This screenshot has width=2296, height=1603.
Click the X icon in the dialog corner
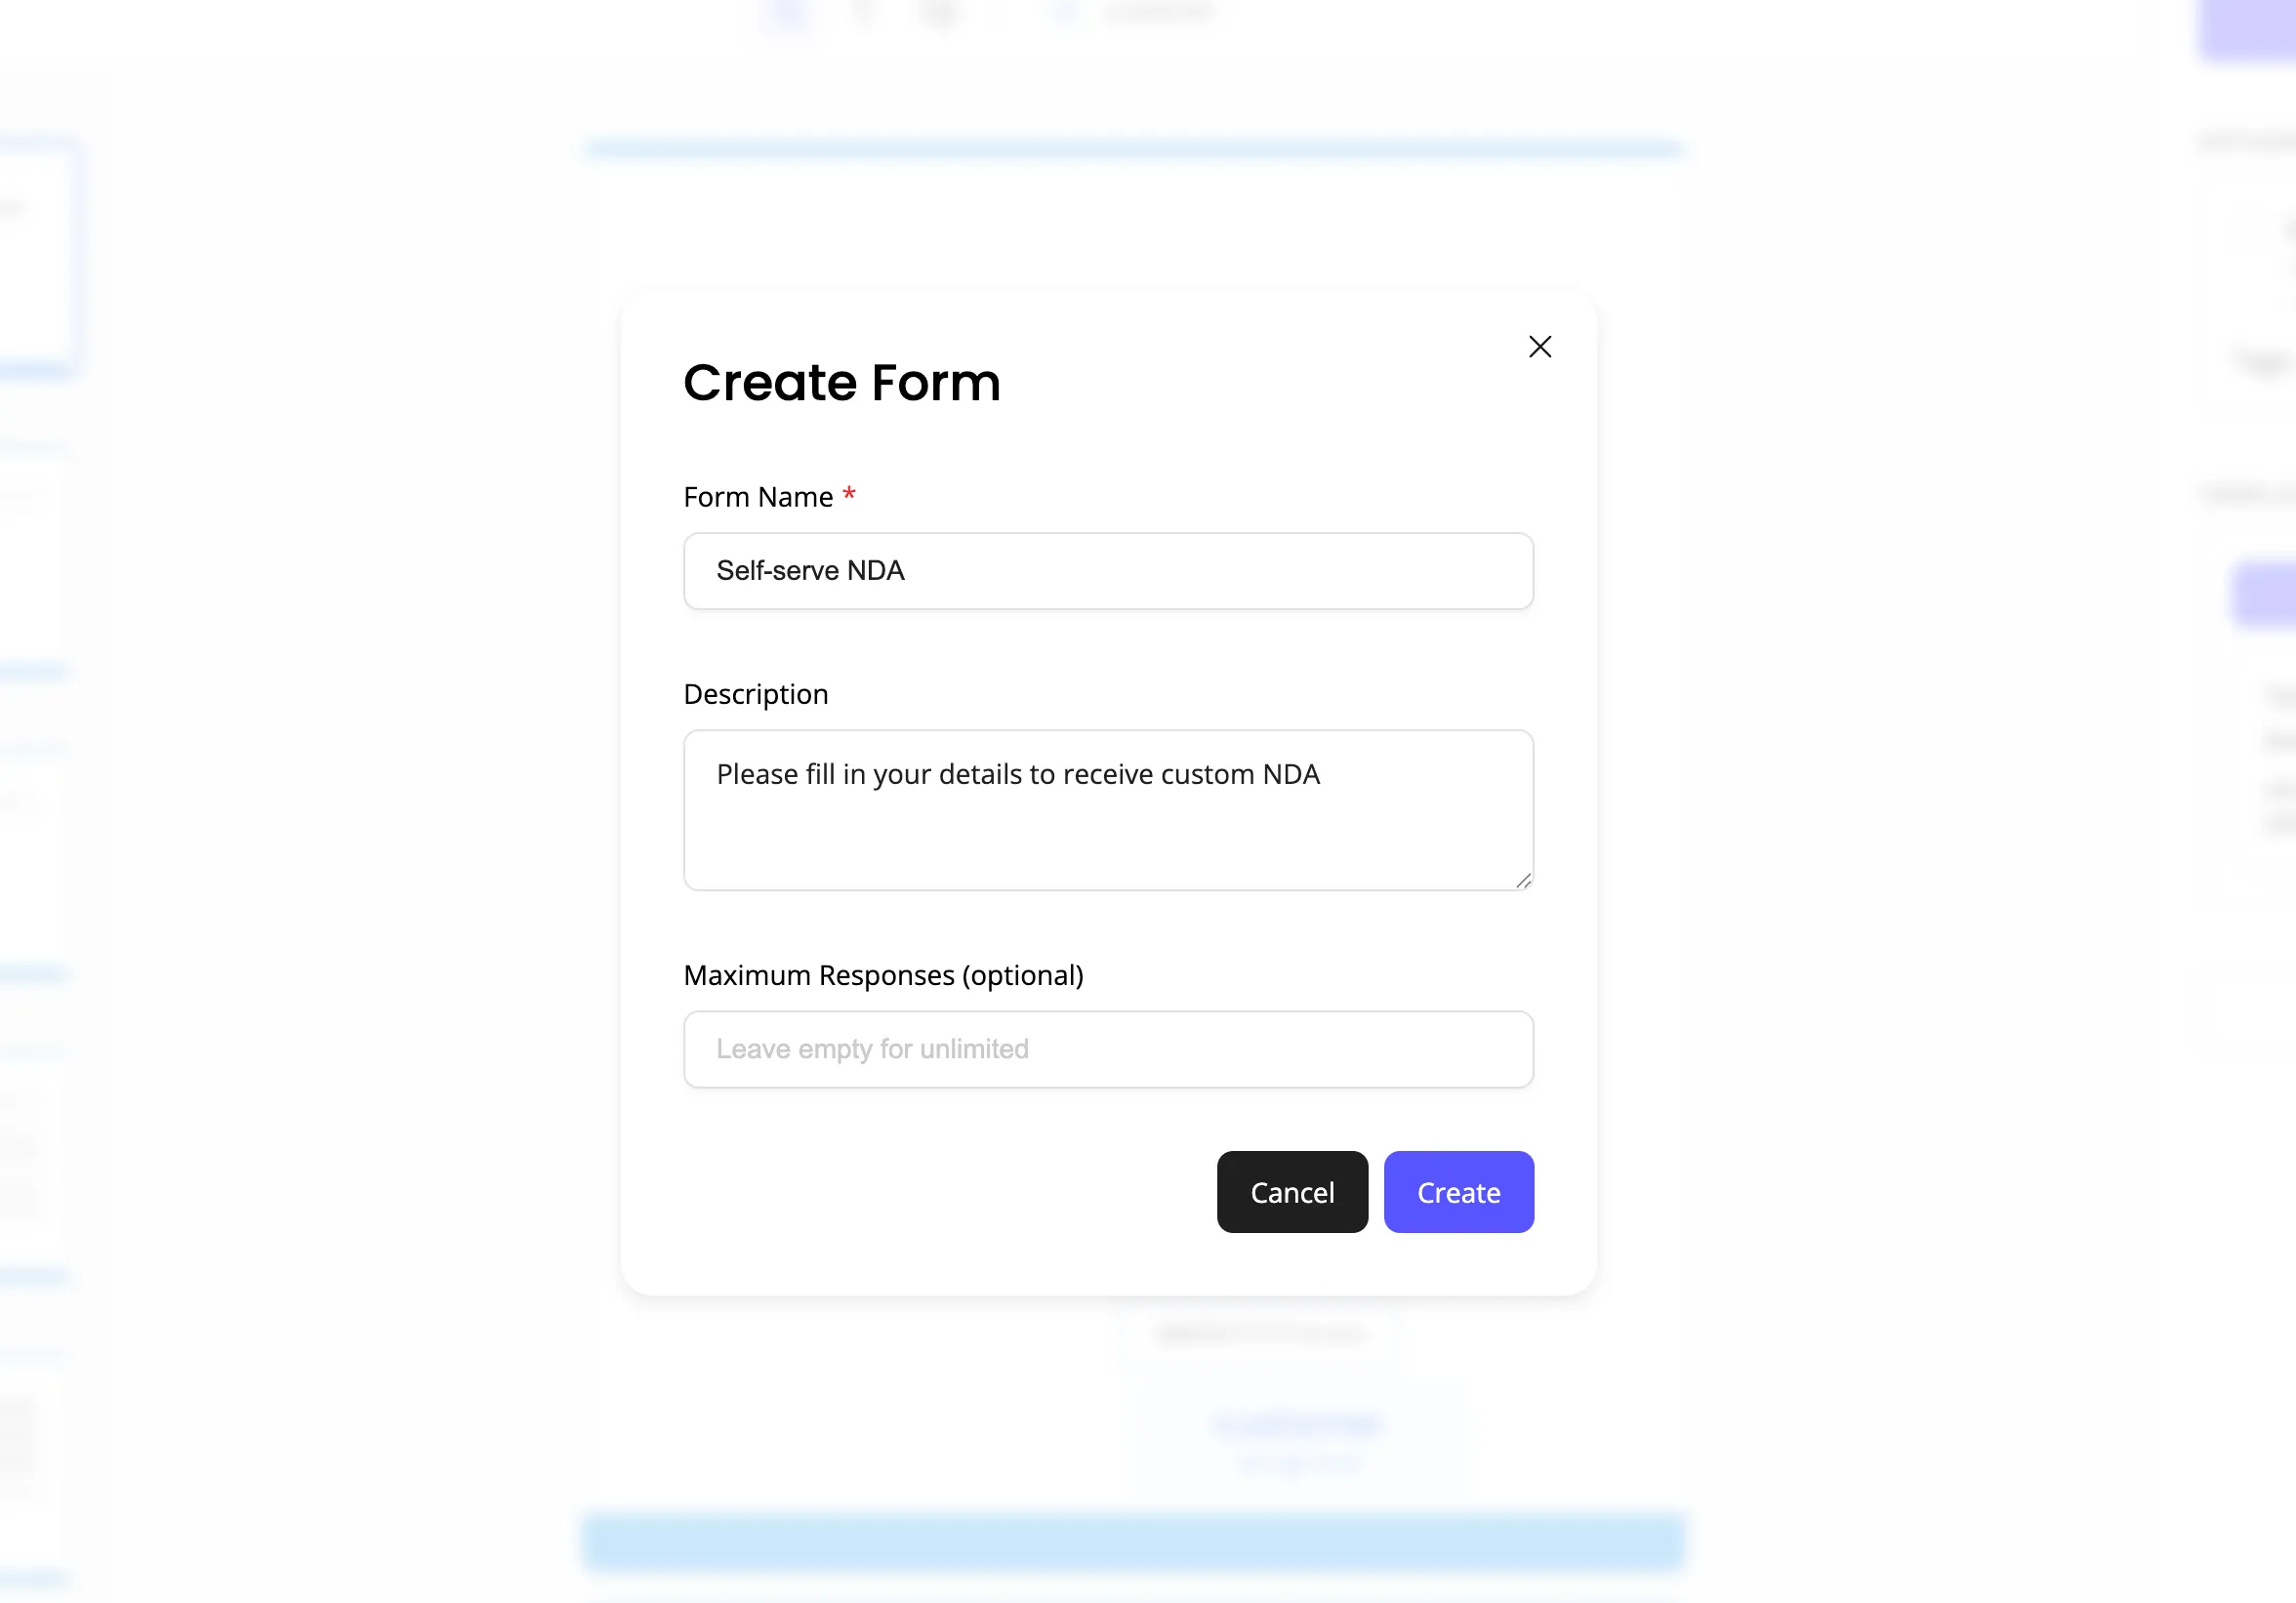coord(1540,347)
